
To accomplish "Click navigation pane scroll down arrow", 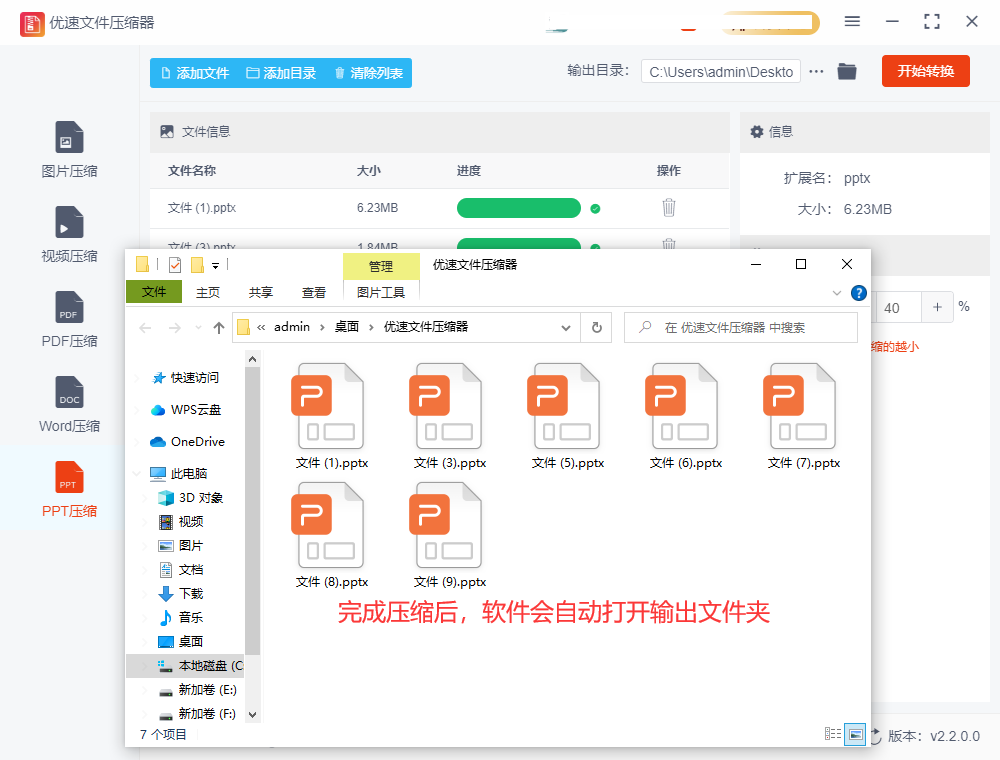I will [x=253, y=715].
